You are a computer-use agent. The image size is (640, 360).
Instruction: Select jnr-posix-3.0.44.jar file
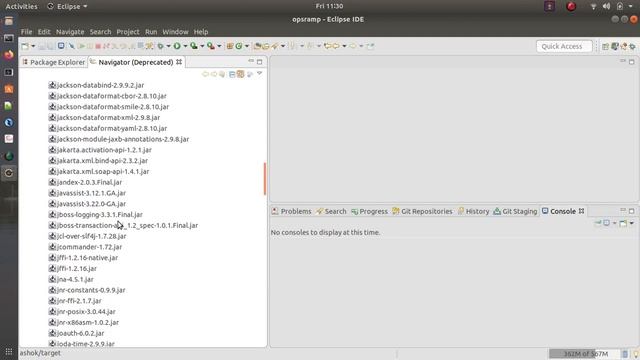coord(82,311)
